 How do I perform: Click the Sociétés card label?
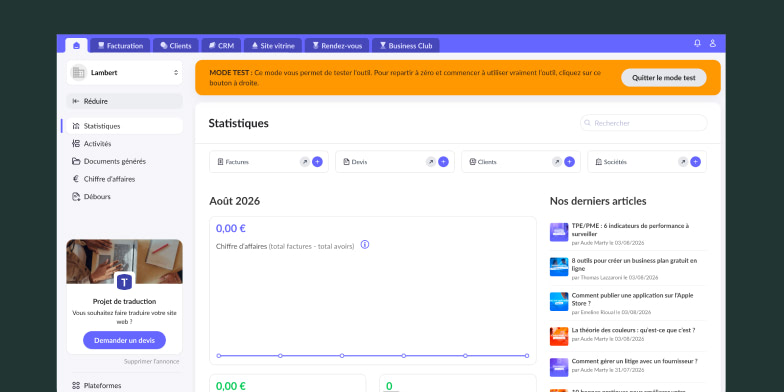[615, 162]
